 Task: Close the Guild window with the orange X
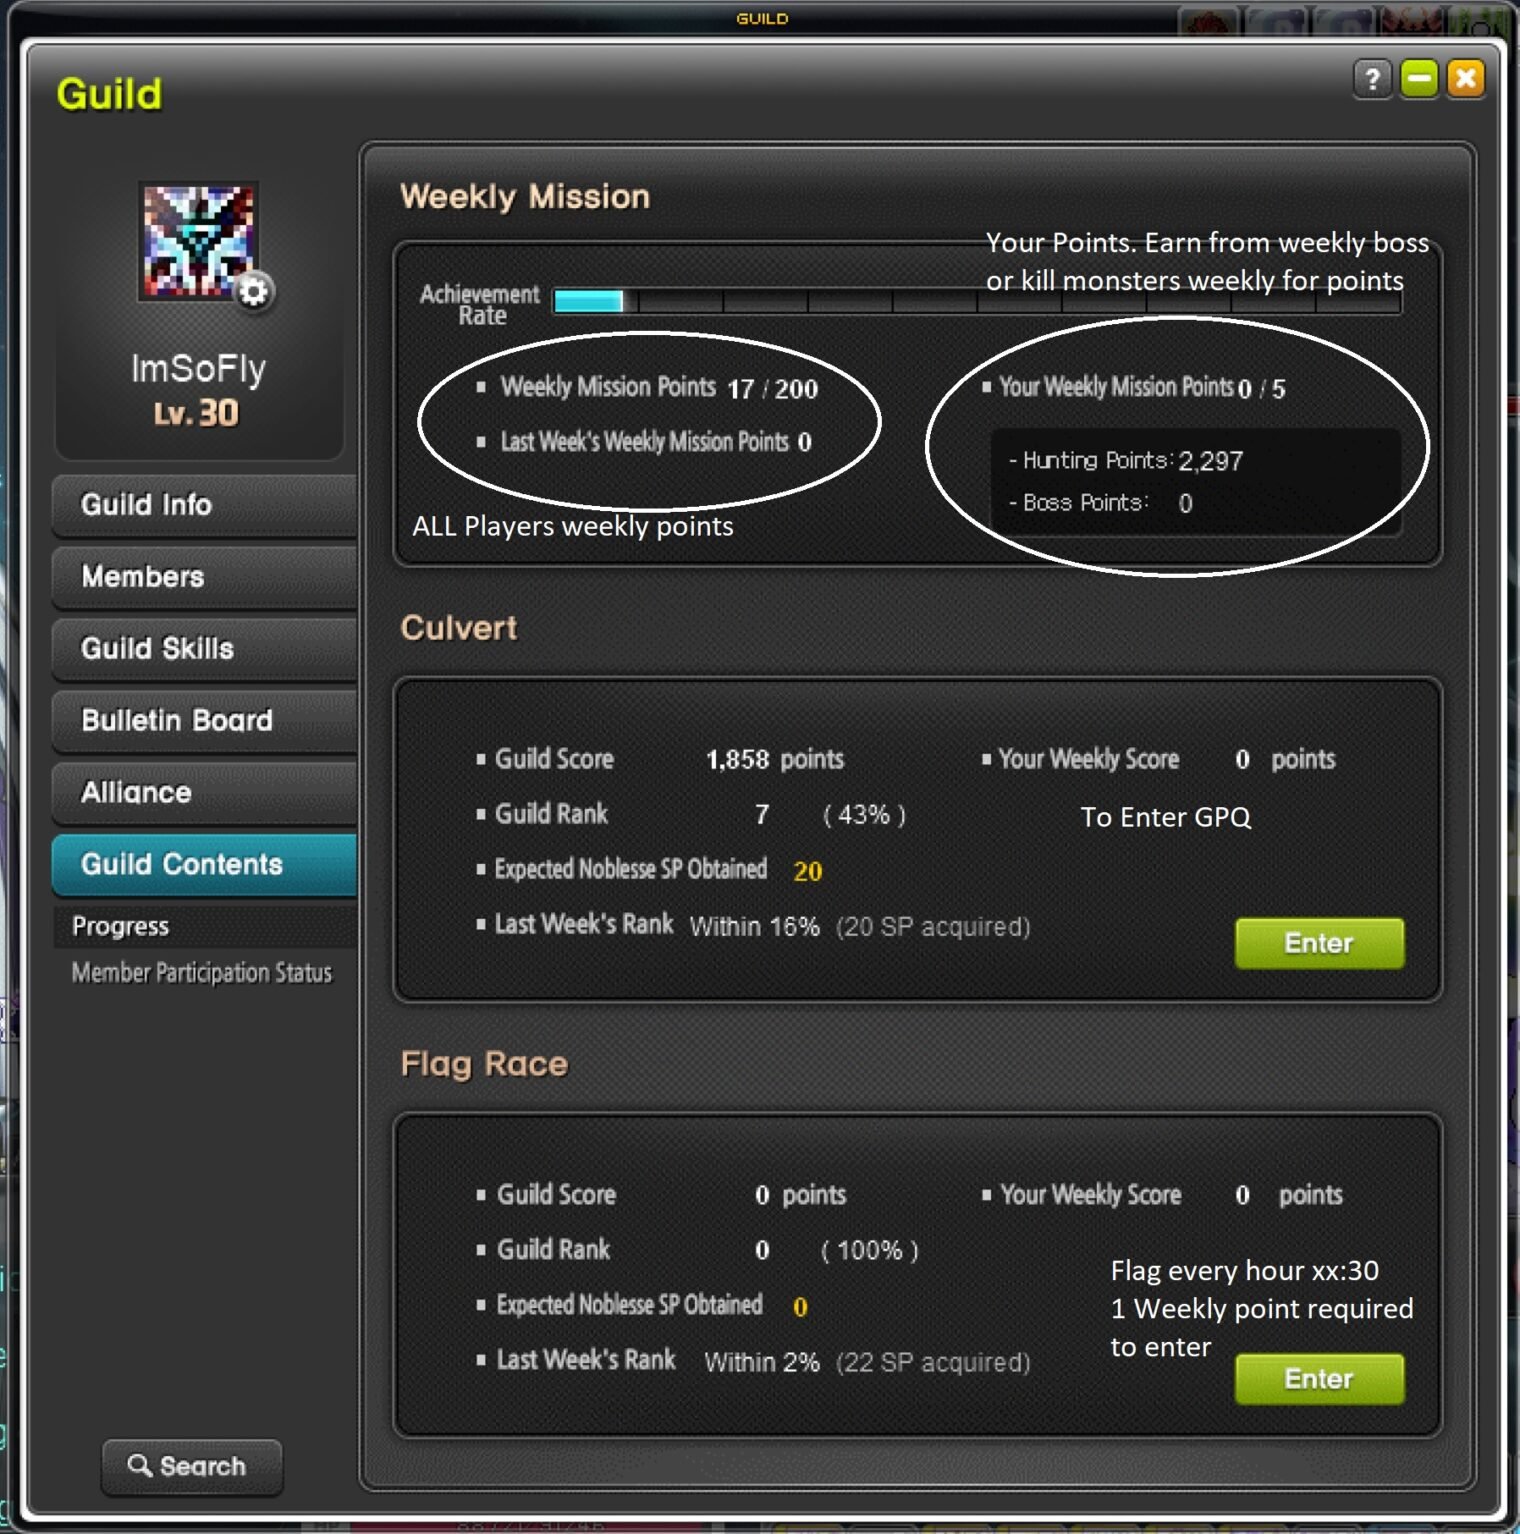pos(1466,78)
